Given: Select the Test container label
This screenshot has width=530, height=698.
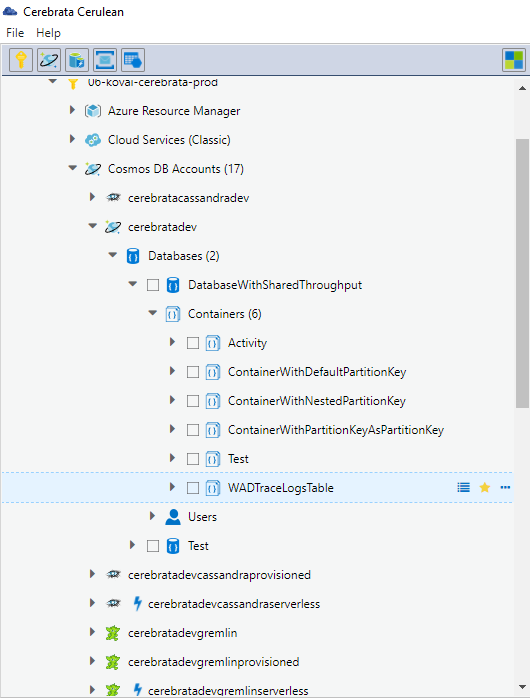Looking at the screenshot, I should click(238, 459).
